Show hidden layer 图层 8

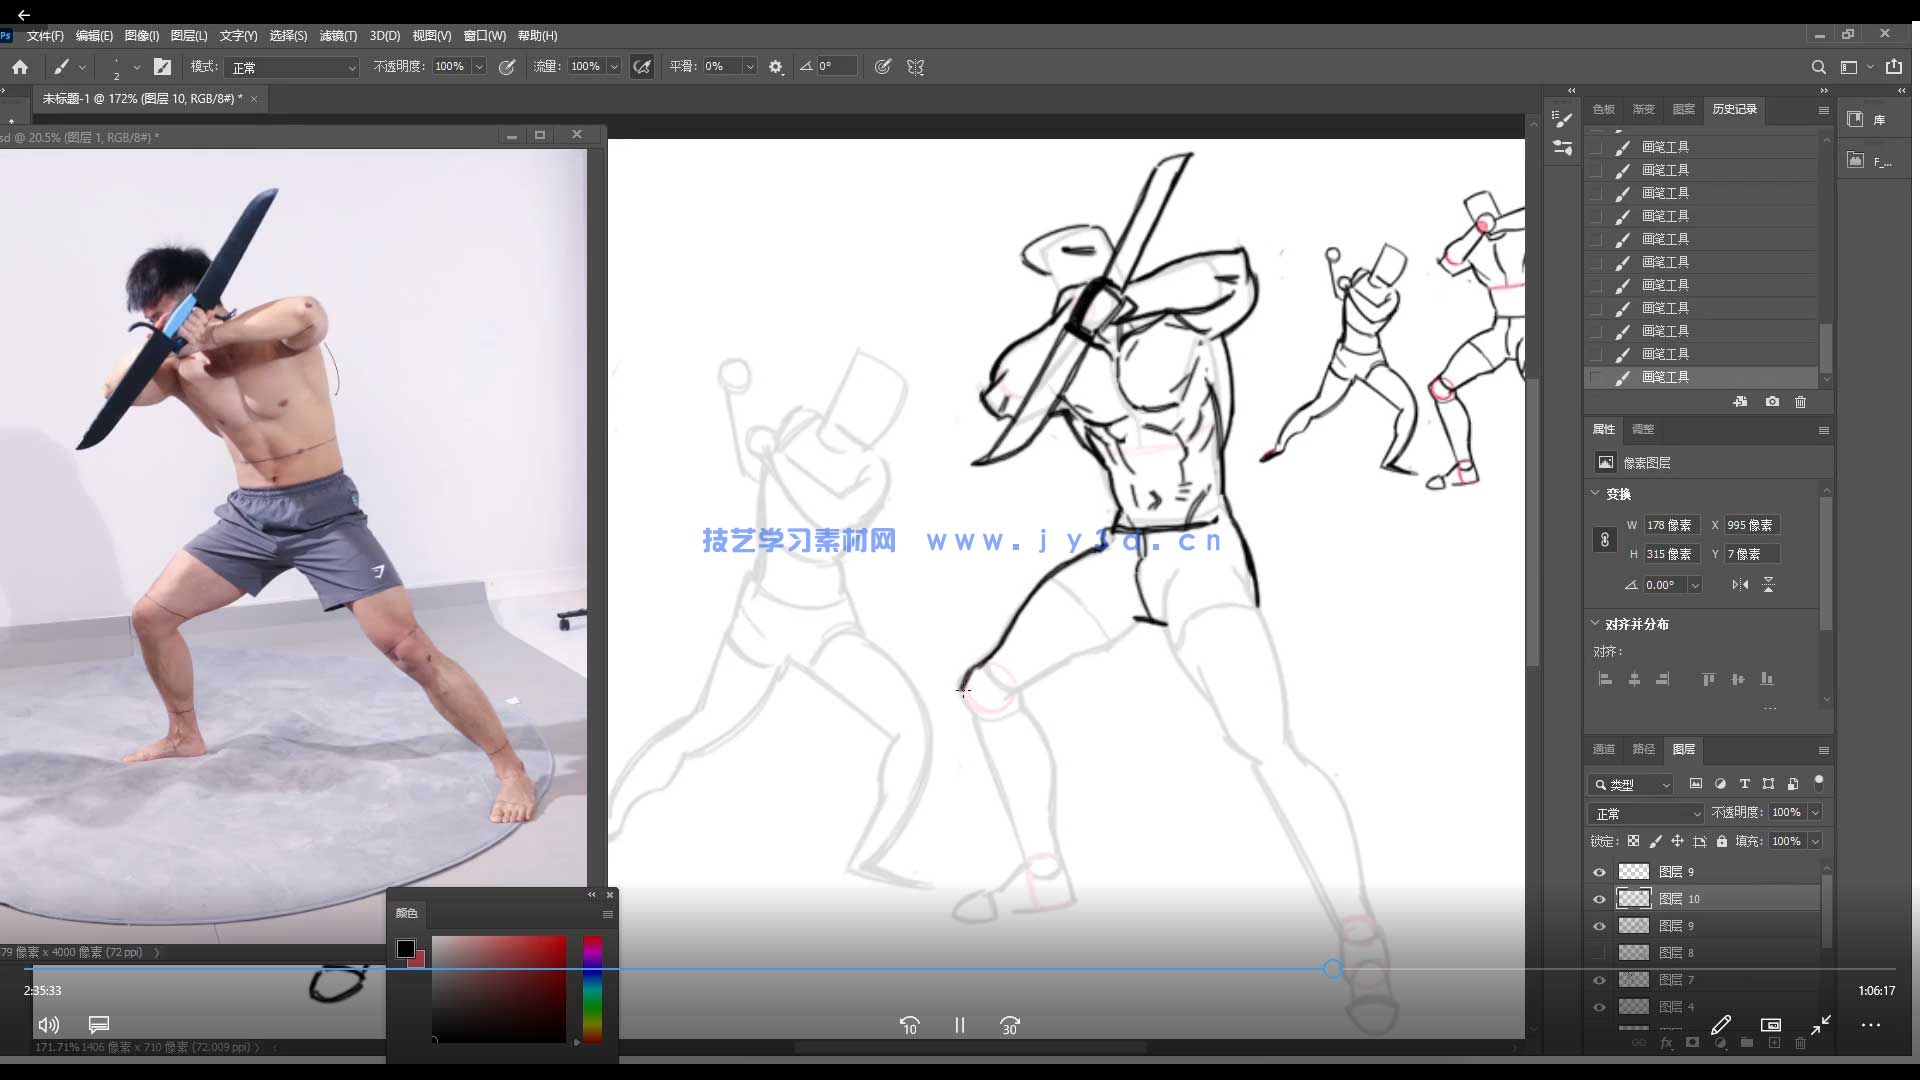pyautogui.click(x=1599, y=953)
